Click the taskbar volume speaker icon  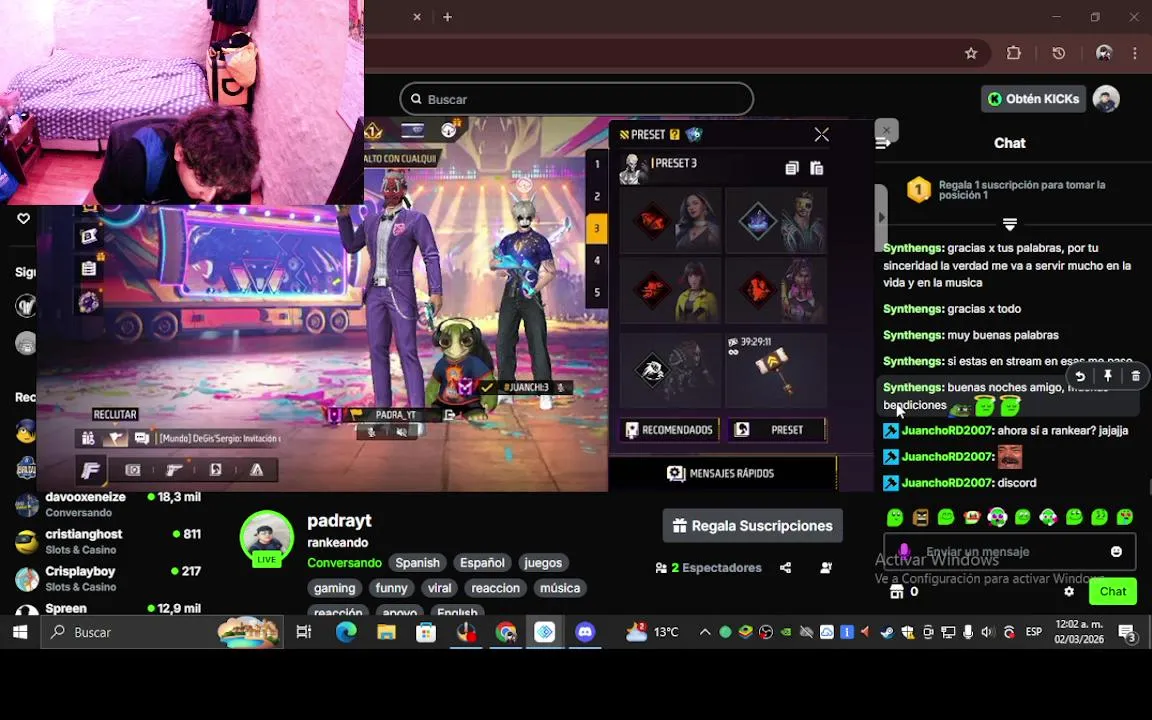point(987,632)
